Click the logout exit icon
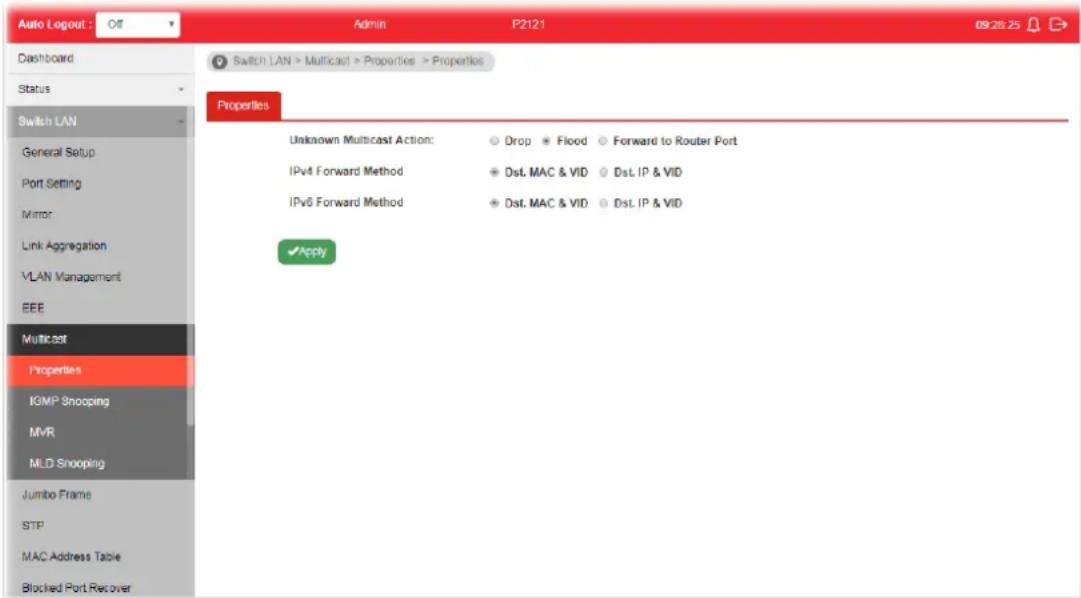The height and width of the screenshot is (598, 1081). [x=1058, y=25]
